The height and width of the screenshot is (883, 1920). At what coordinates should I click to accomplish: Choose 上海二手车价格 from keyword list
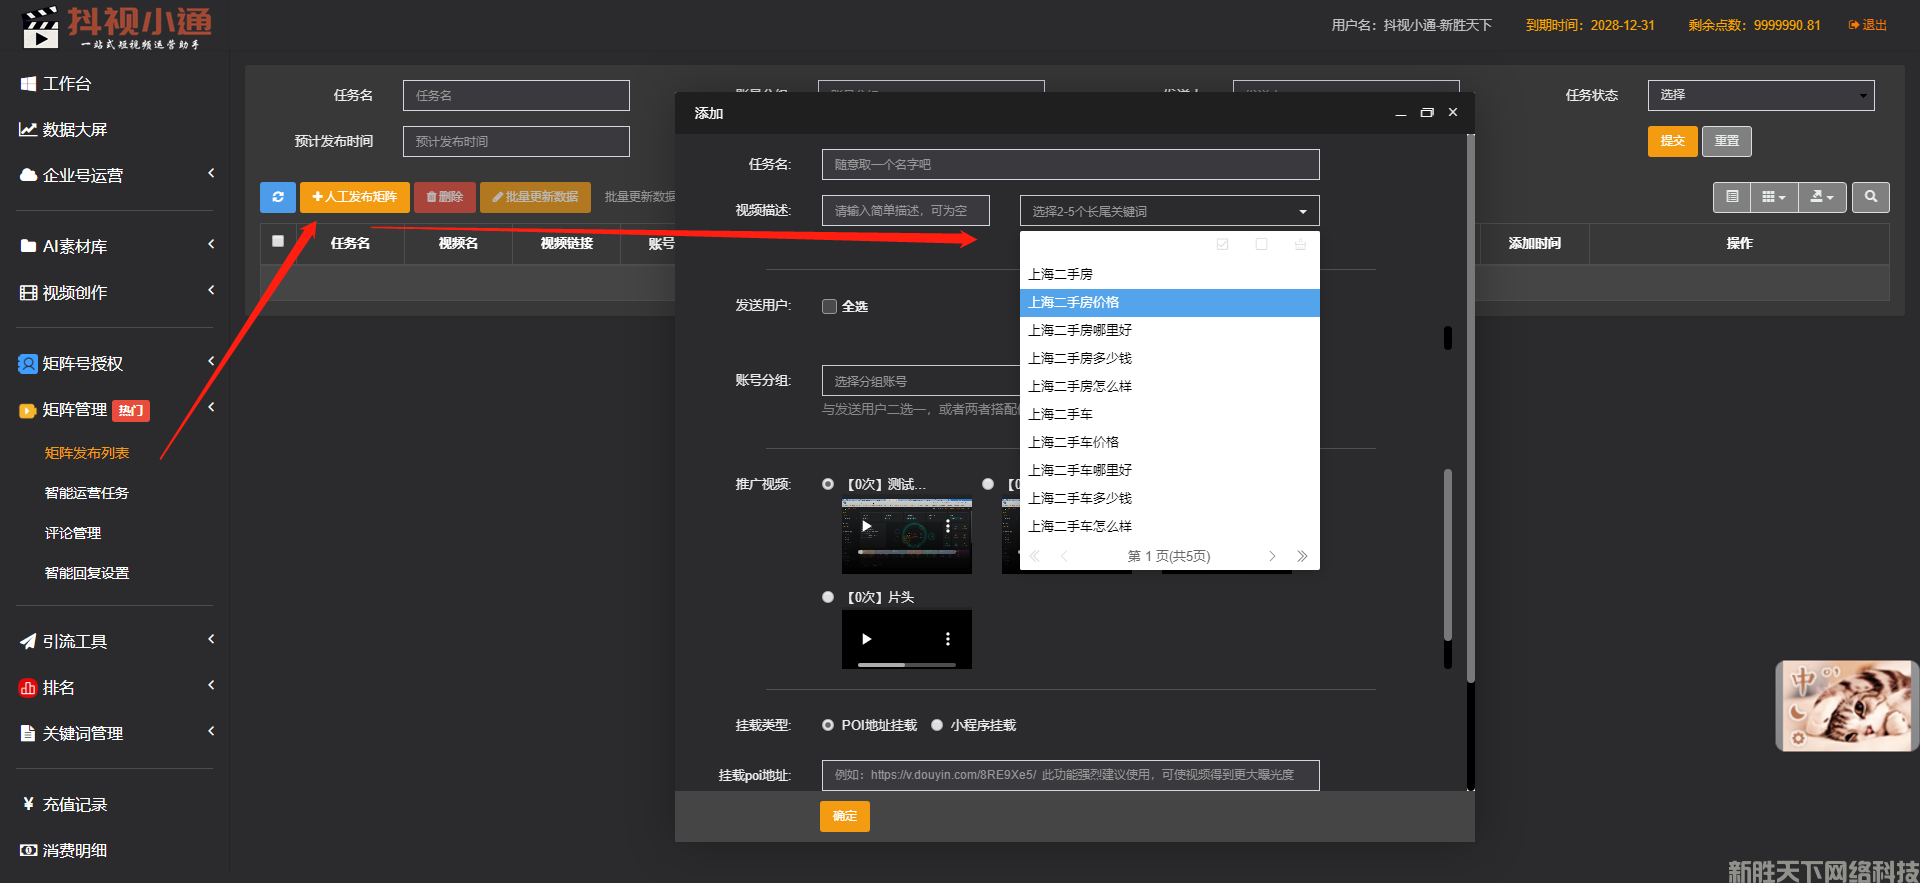tap(1073, 442)
